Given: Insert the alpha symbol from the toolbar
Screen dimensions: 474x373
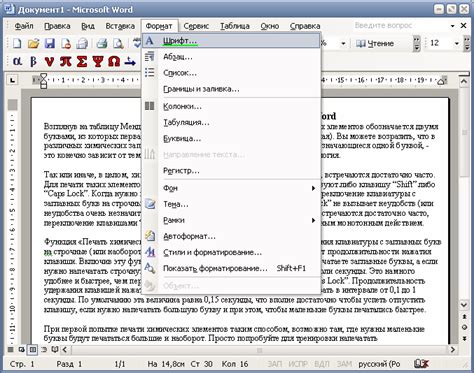Looking at the screenshot, I should (17, 62).
